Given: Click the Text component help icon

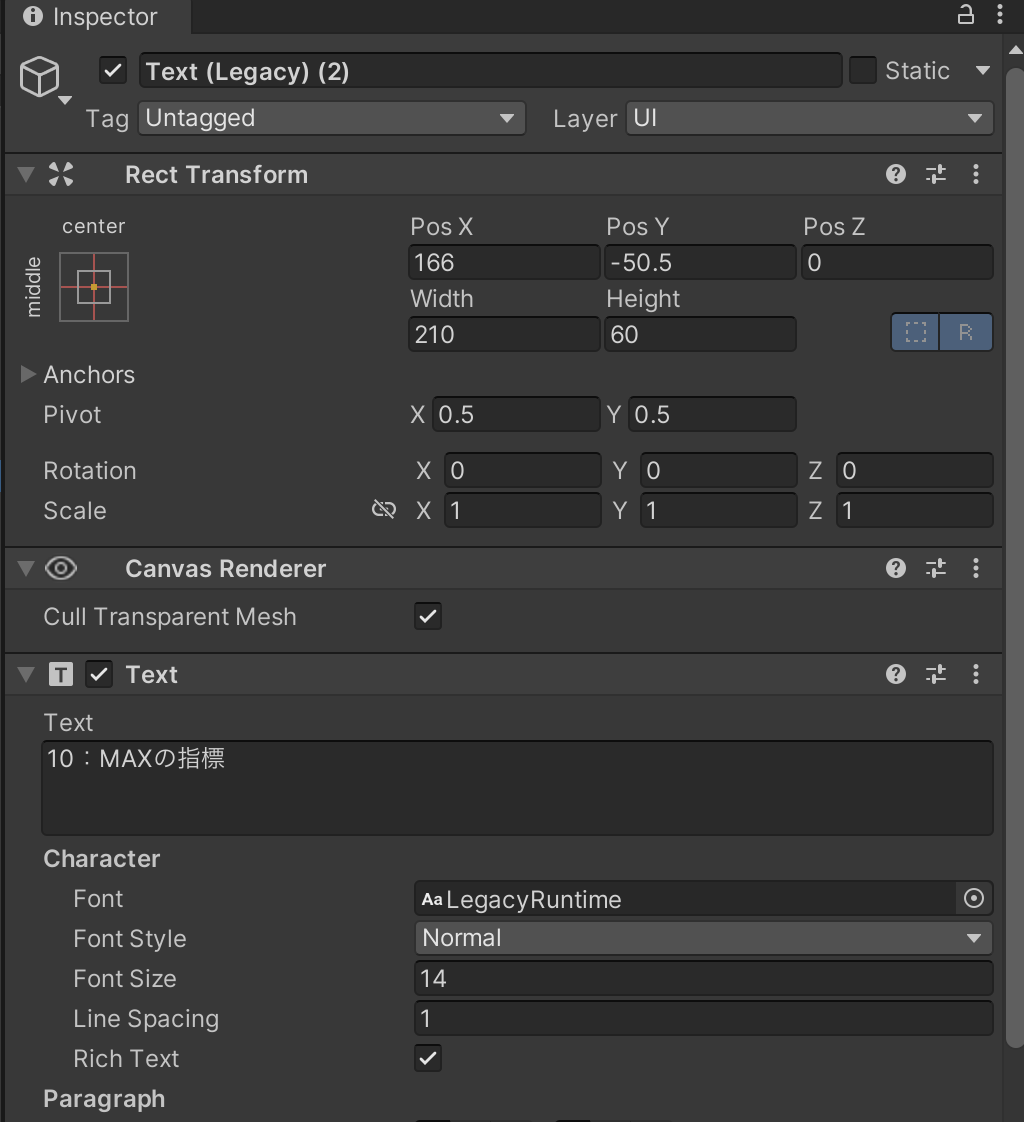Looking at the screenshot, I should [895, 674].
